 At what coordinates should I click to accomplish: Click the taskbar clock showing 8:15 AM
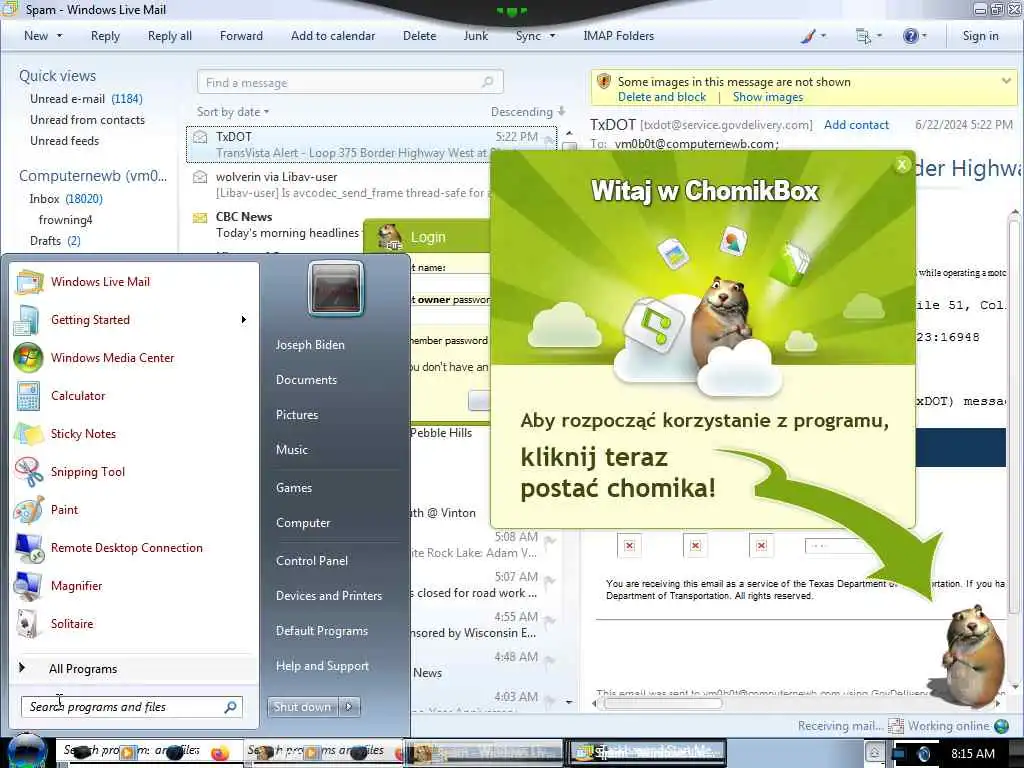(973, 753)
